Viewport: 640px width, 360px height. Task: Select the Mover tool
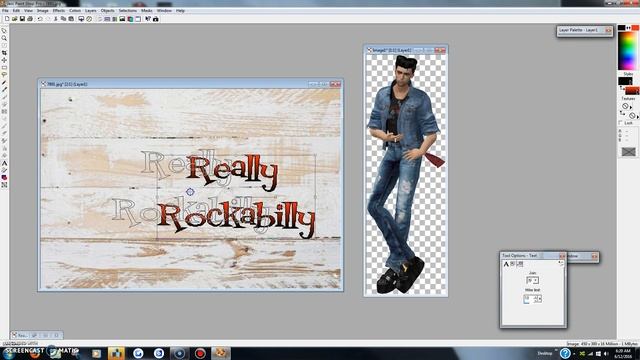coord(4,60)
